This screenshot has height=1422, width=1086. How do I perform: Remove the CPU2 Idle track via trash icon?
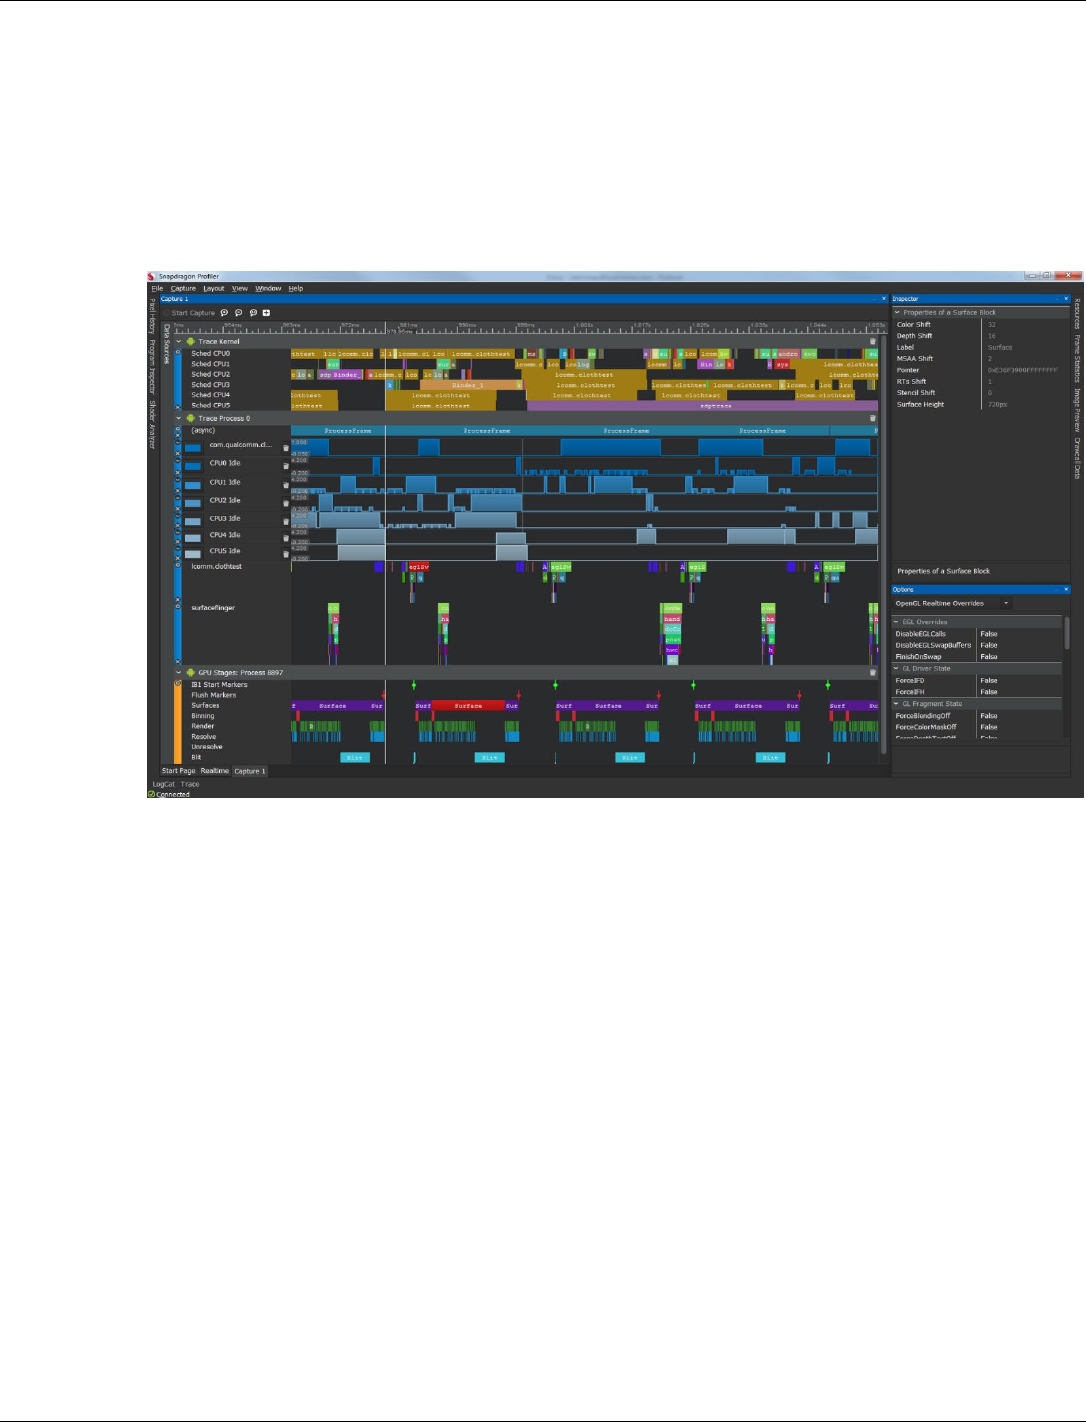(286, 503)
